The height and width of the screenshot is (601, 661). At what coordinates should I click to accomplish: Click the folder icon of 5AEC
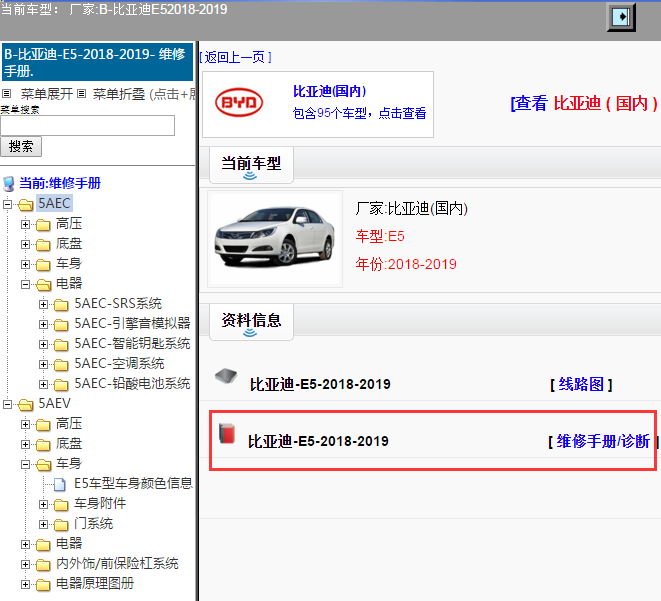point(26,205)
